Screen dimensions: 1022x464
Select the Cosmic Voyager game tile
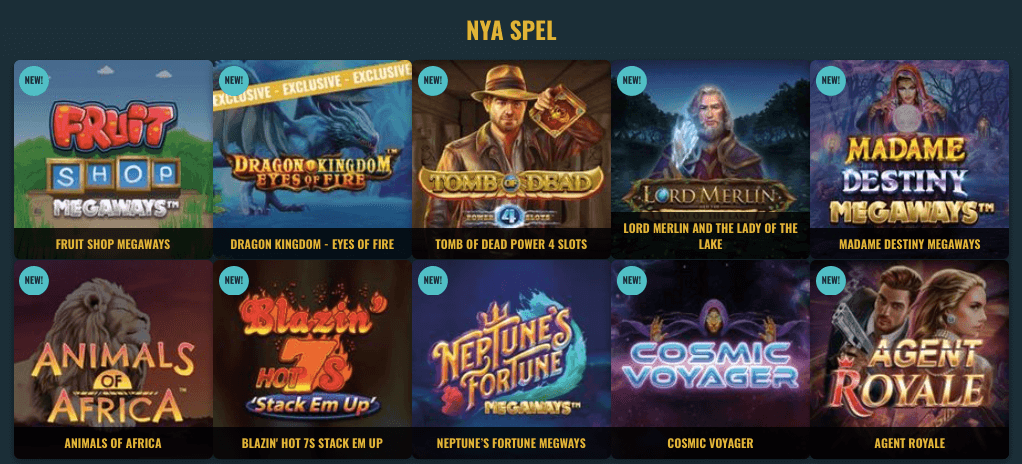[x=710, y=359]
